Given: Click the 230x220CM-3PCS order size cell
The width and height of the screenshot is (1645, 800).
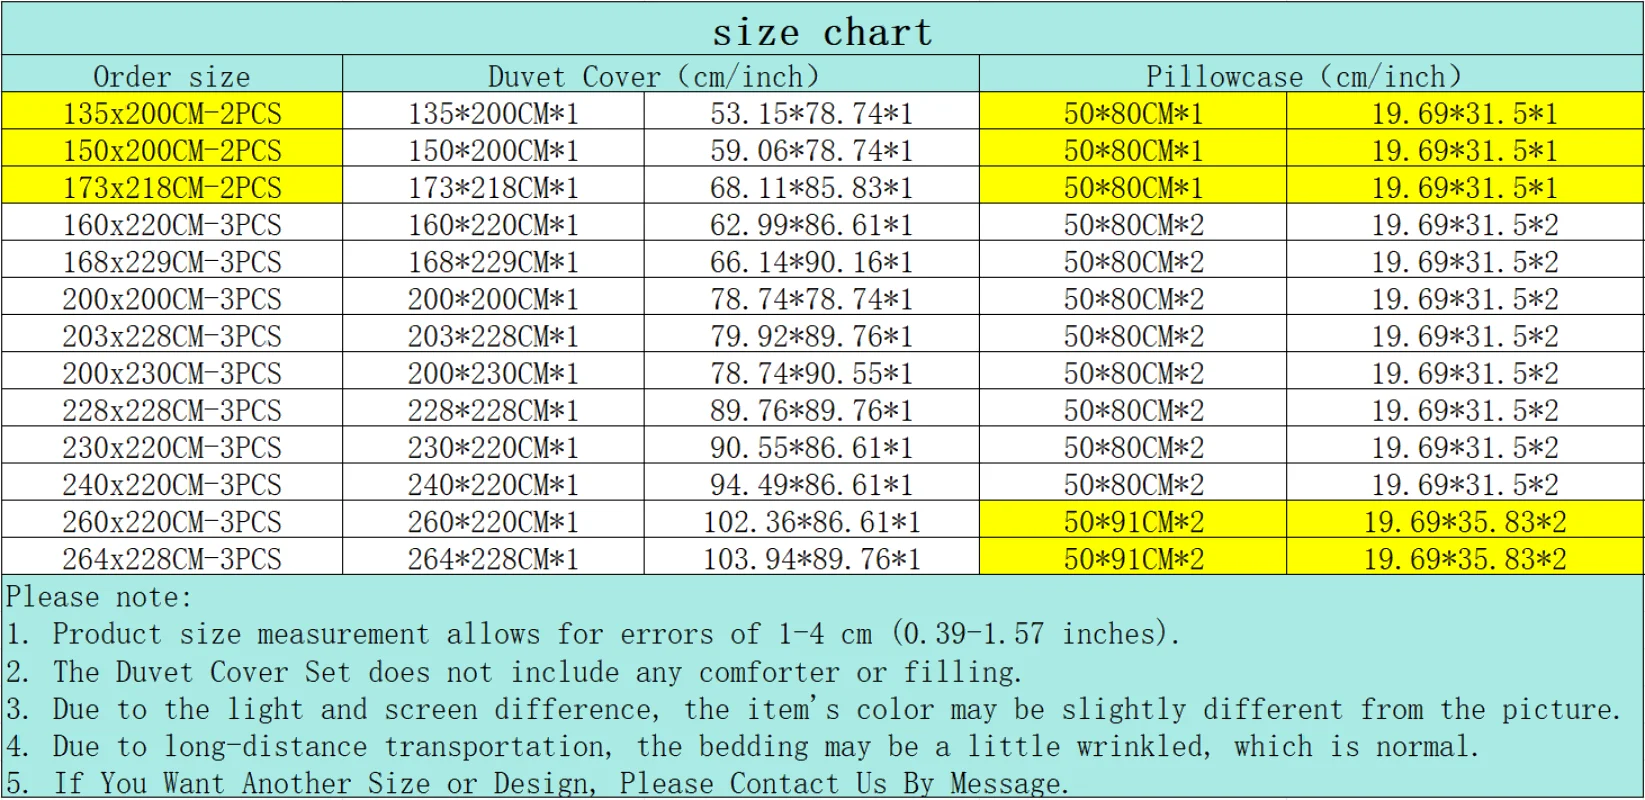Looking at the screenshot, I should click(x=172, y=446).
